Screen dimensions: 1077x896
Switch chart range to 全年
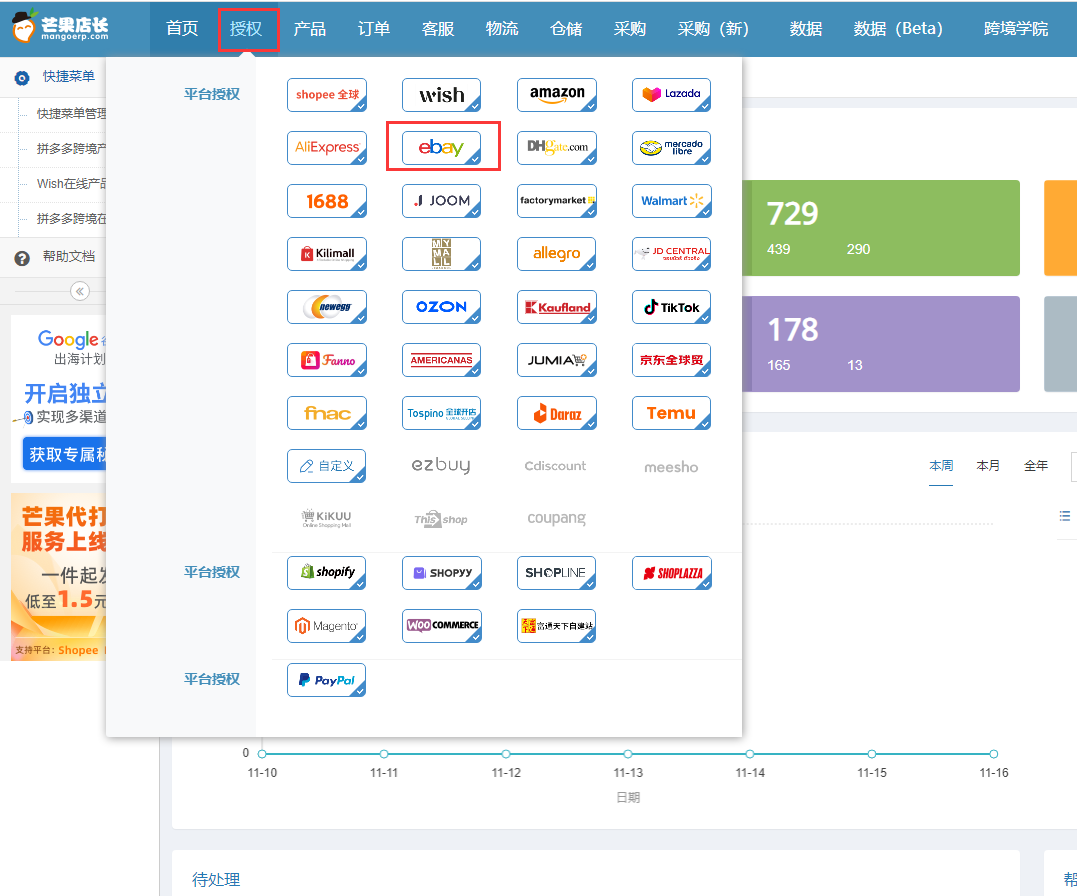pos(1036,466)
